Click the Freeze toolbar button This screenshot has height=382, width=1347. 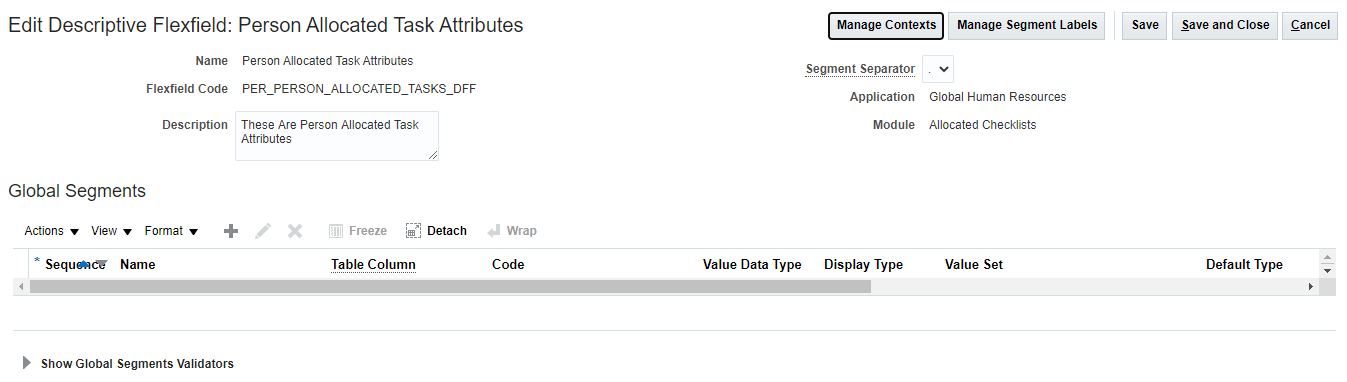click(358, 231)
